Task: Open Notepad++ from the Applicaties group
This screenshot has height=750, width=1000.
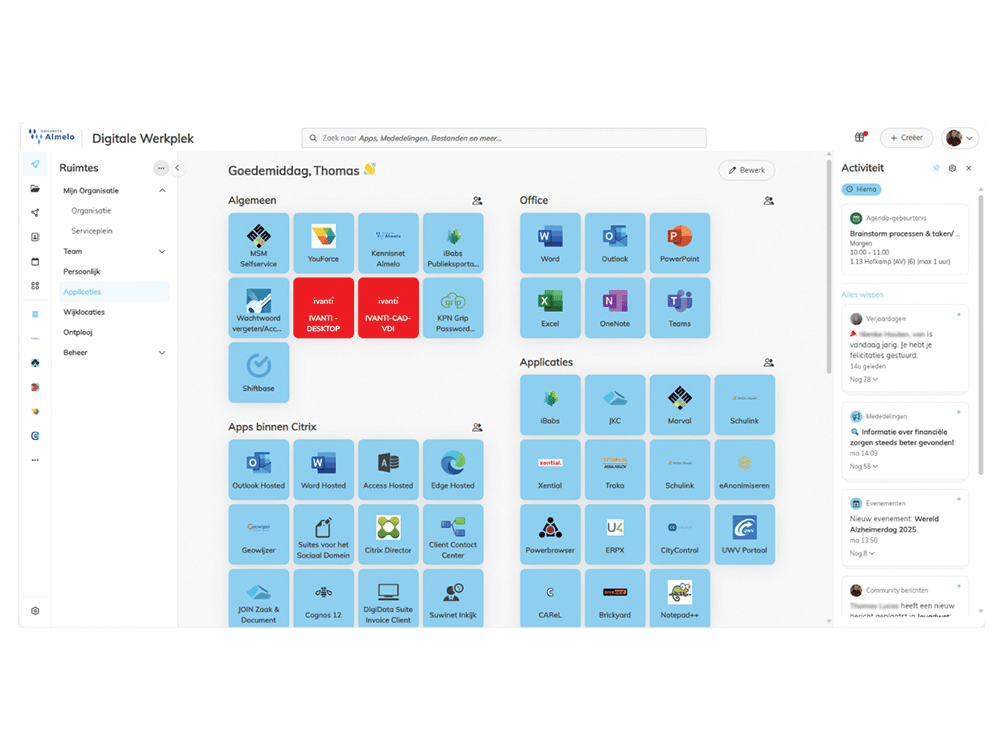Action: 679,599
